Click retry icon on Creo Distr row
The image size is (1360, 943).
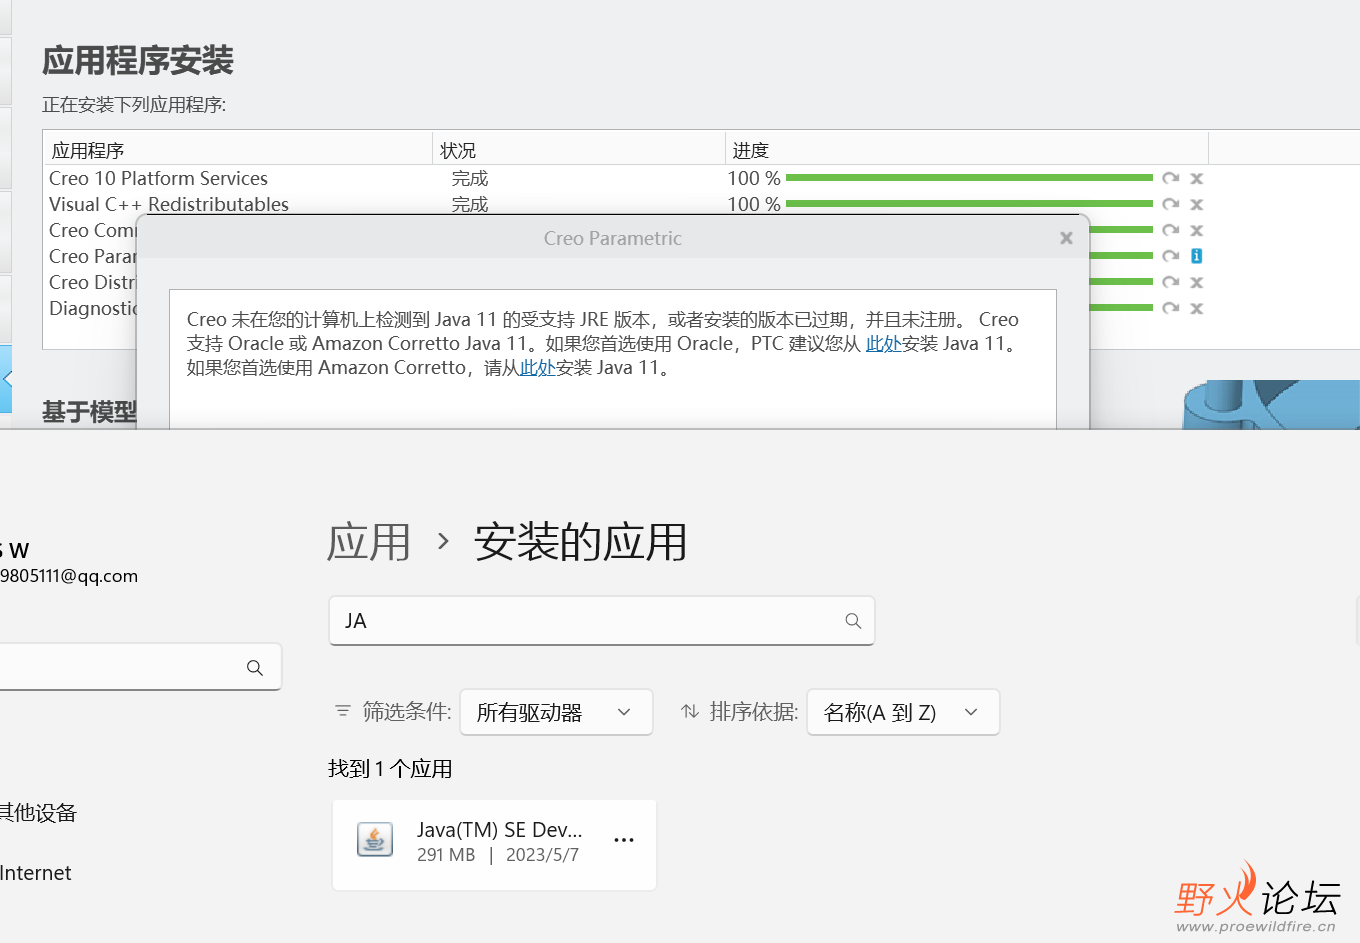[1170, 282]
